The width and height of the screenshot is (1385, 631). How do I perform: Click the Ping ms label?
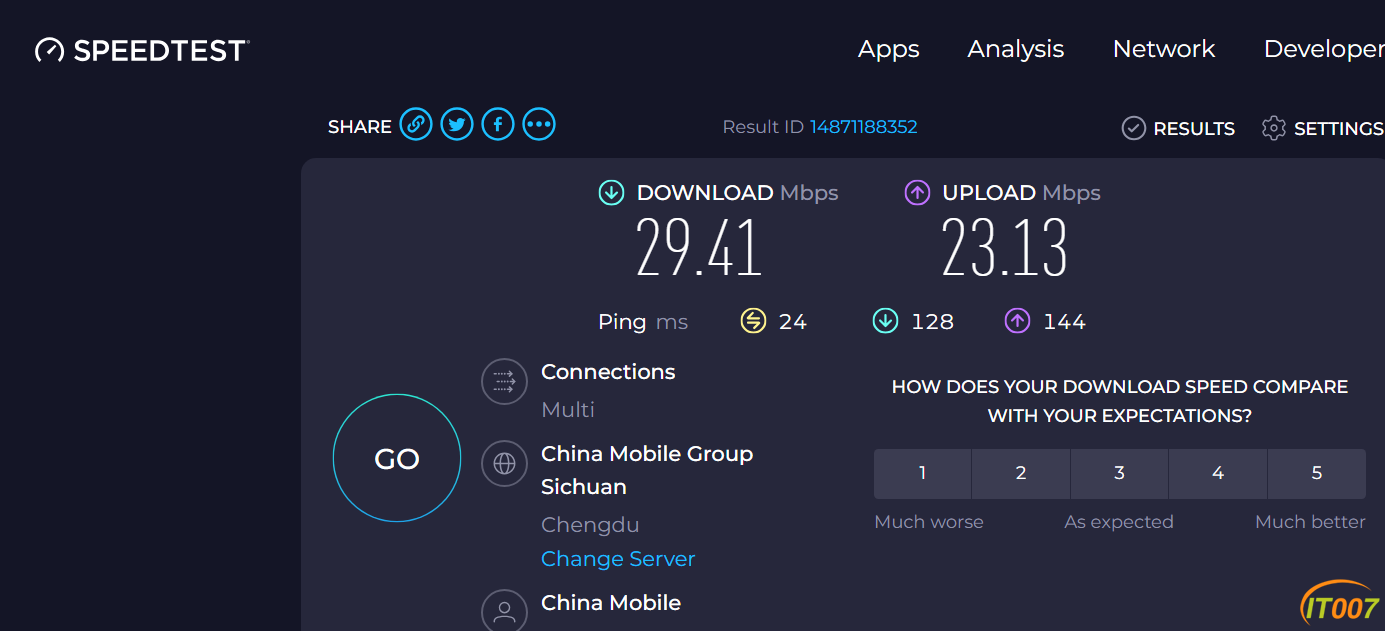(x=643, y=321)
